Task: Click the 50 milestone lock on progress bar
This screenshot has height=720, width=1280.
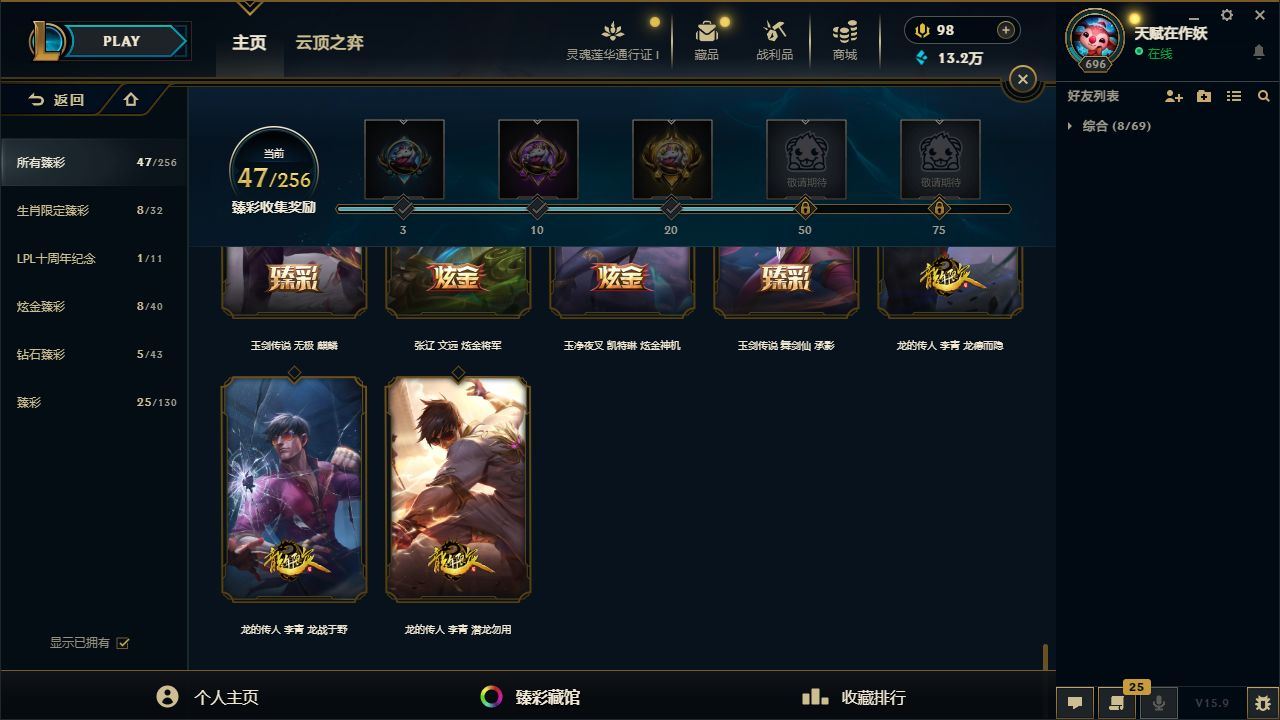Action: coord(805,208)
